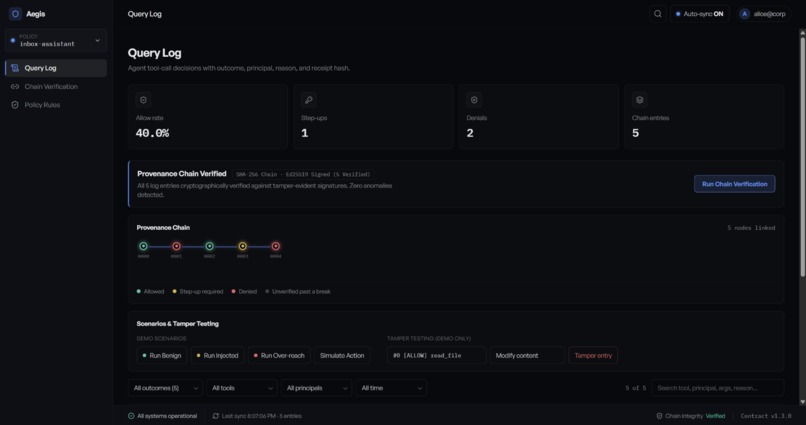Open the alice@corp account menu
This screenshot has width=806, height=425.
coord(763,14)
